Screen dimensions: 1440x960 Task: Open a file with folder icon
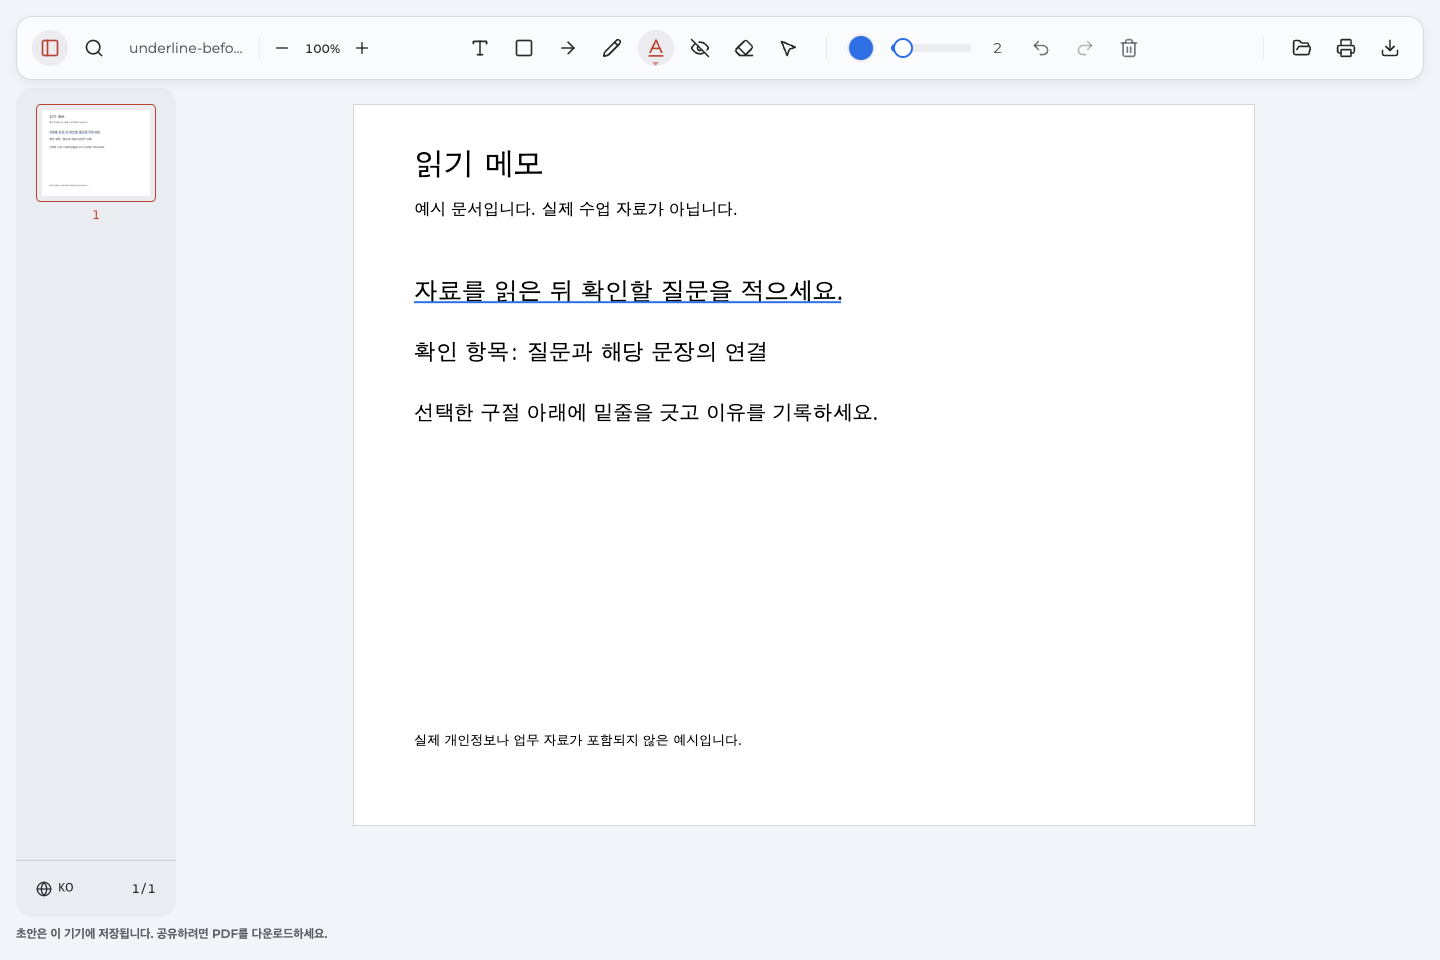click(x=1302, y=48)
